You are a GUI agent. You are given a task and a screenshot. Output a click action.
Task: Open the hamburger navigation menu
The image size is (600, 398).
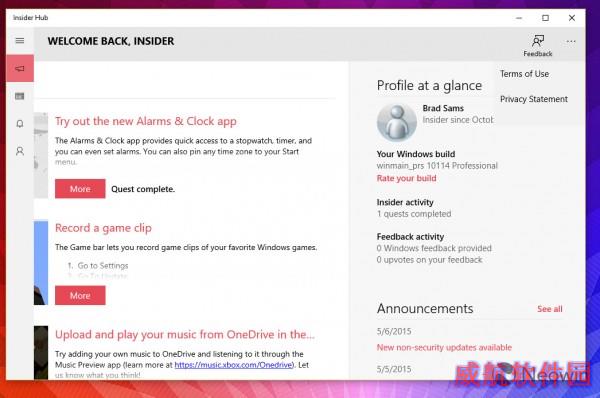[x=20, y=41]
